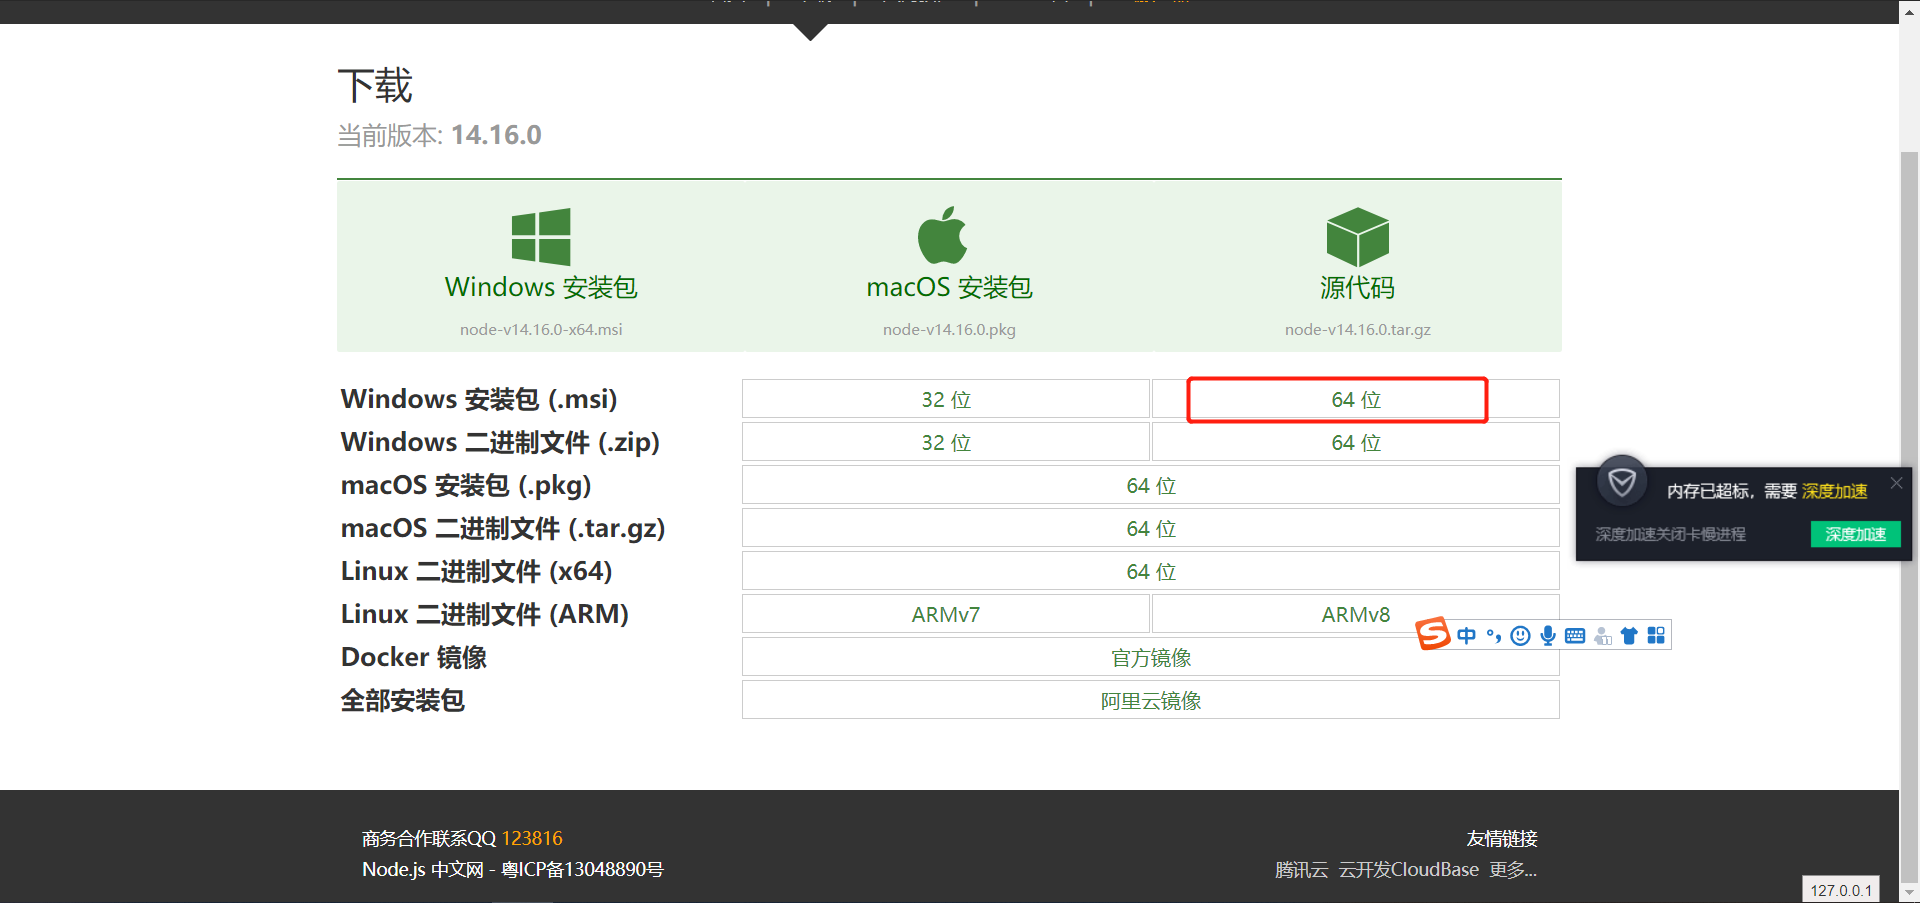1920x903 pixels.
Task: Start voice input with the microphone icon
Action: point(1548,636)
